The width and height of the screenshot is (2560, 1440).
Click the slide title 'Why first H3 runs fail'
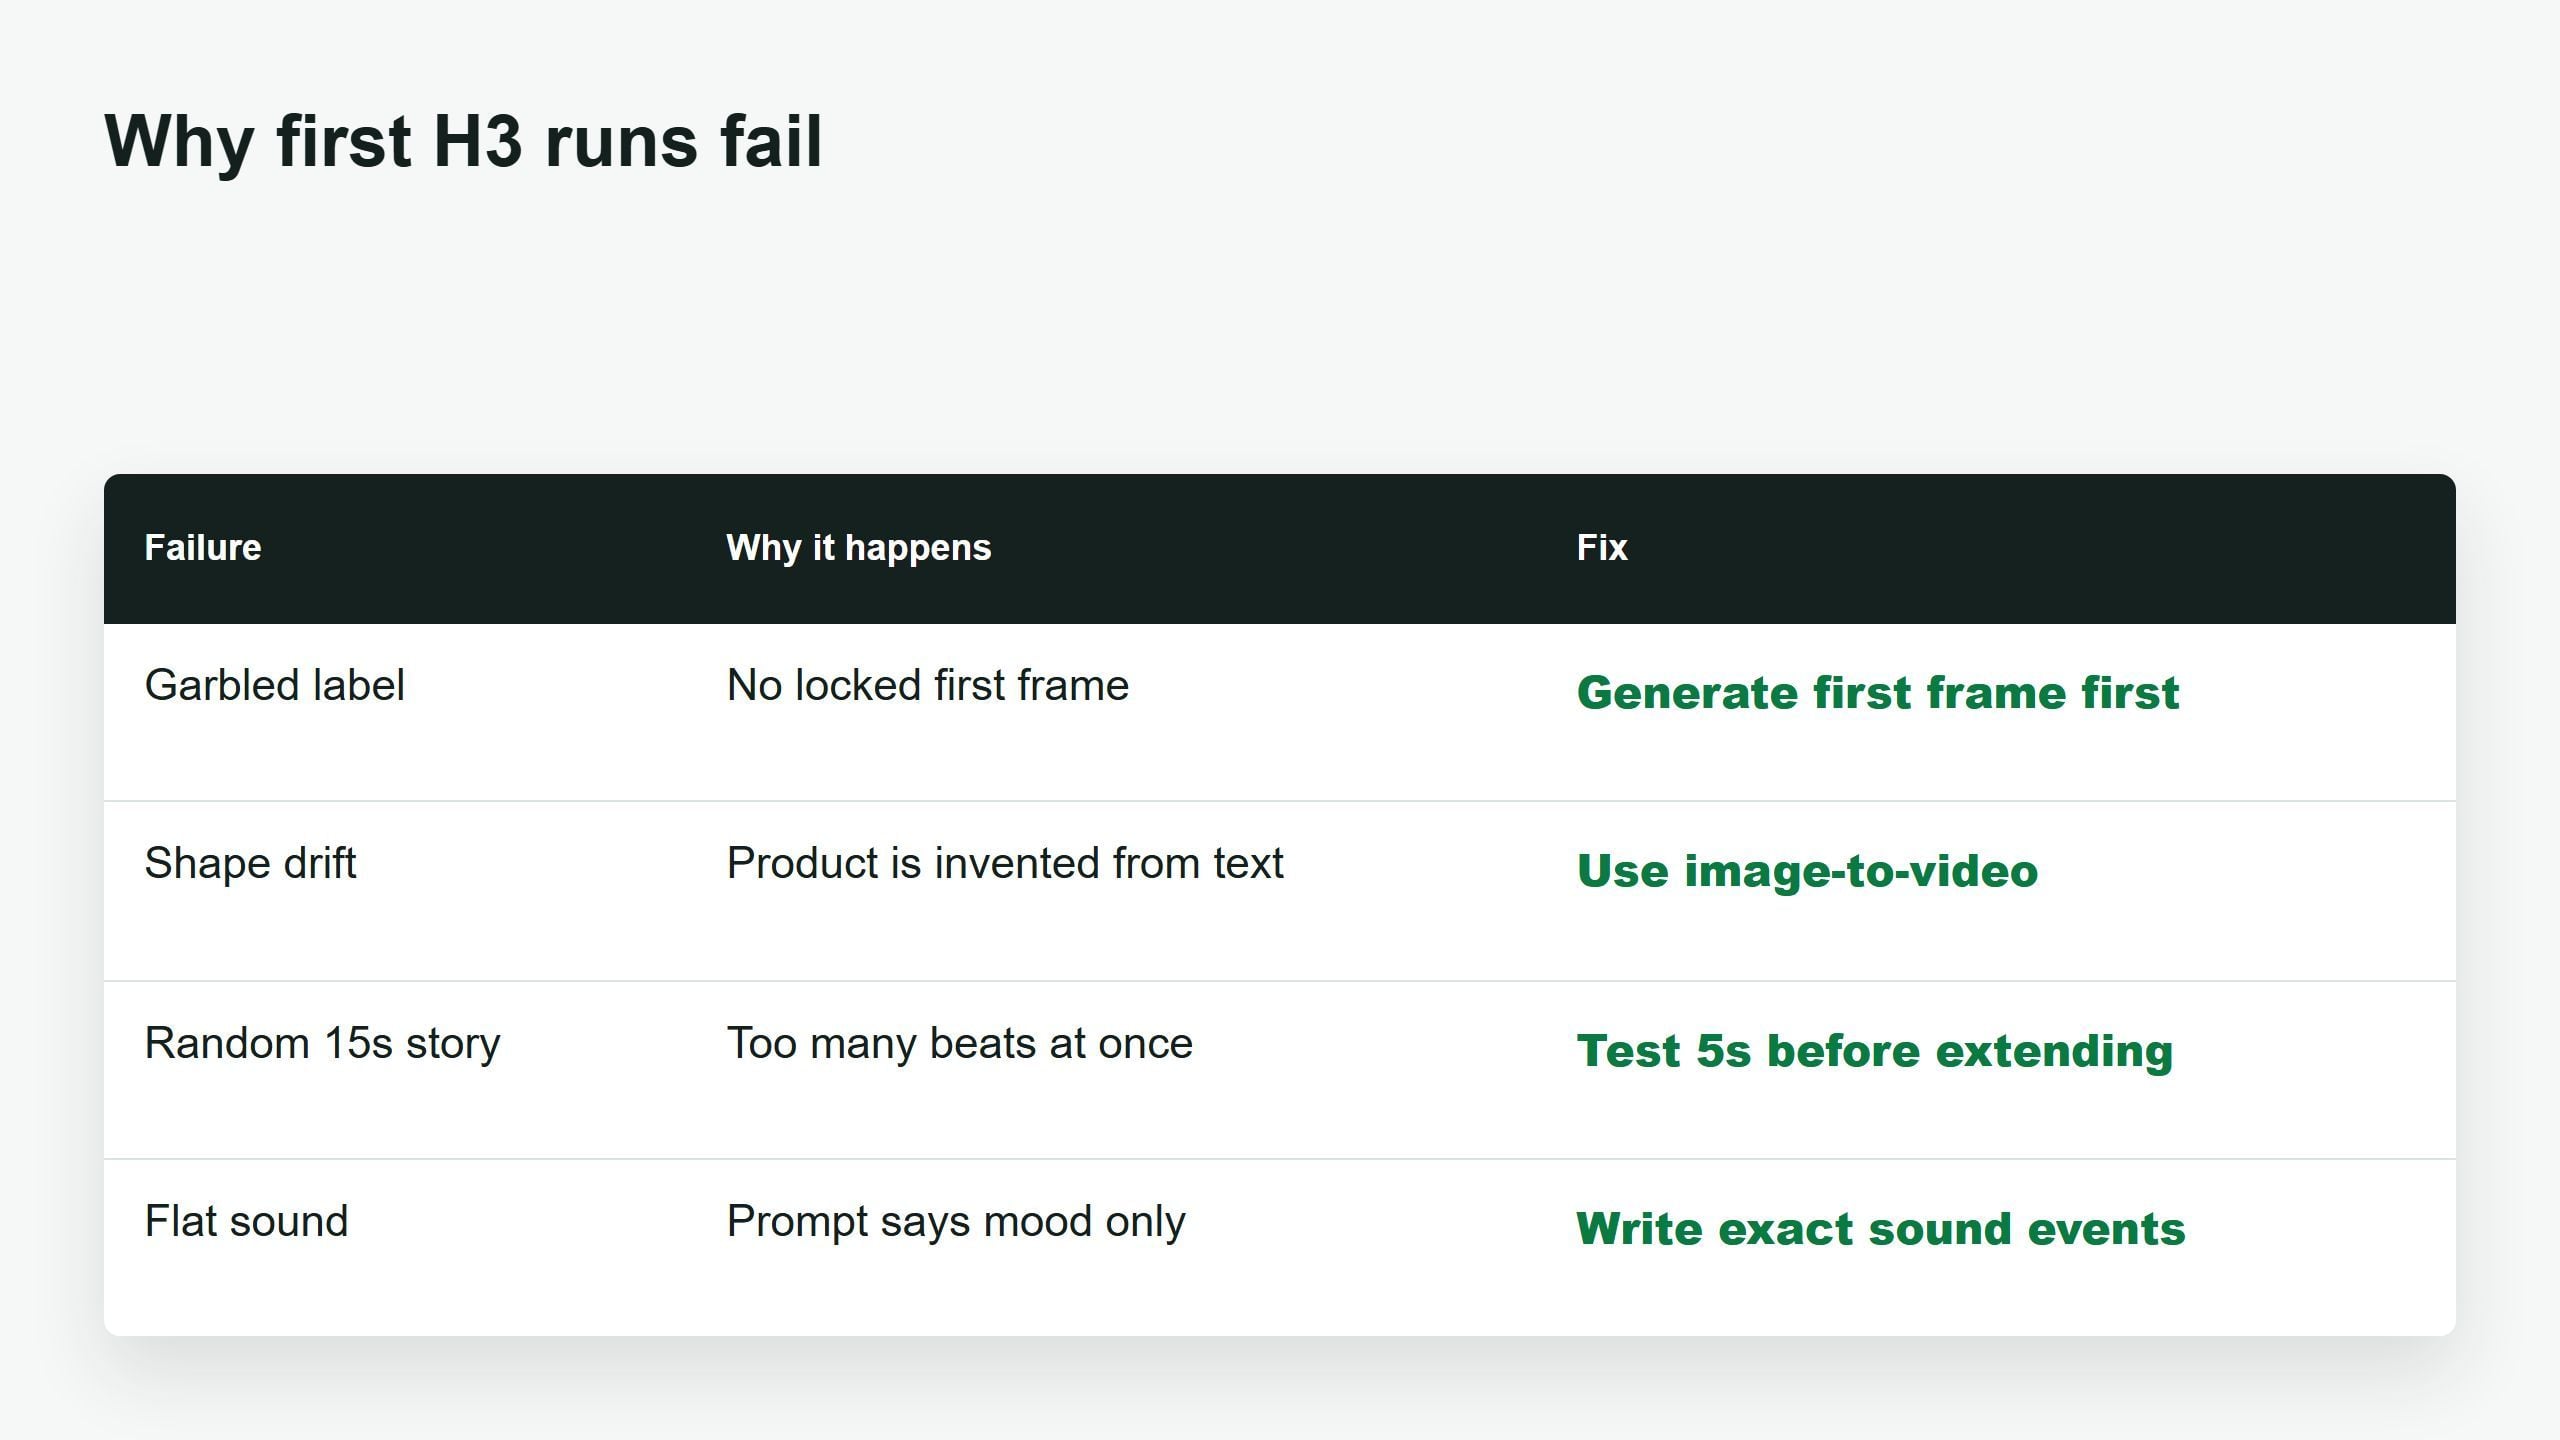pos(463,142)
